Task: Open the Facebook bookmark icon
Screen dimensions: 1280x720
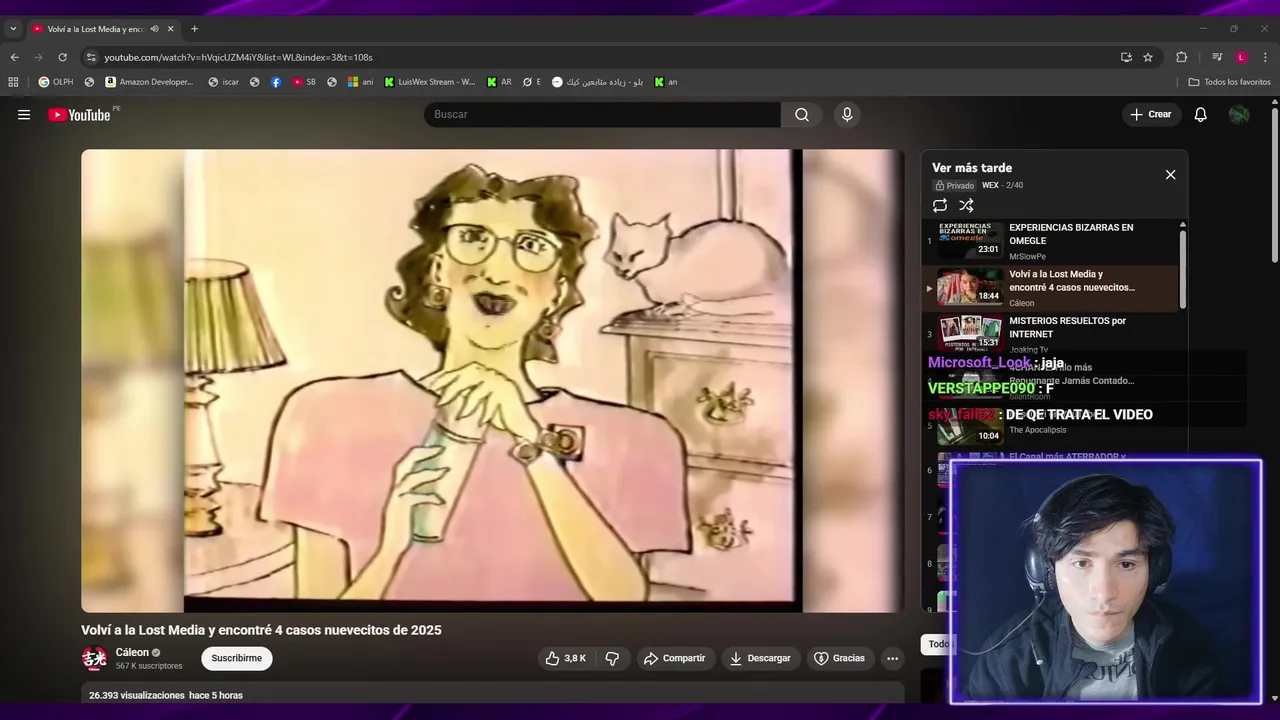Action: point(276,82)
